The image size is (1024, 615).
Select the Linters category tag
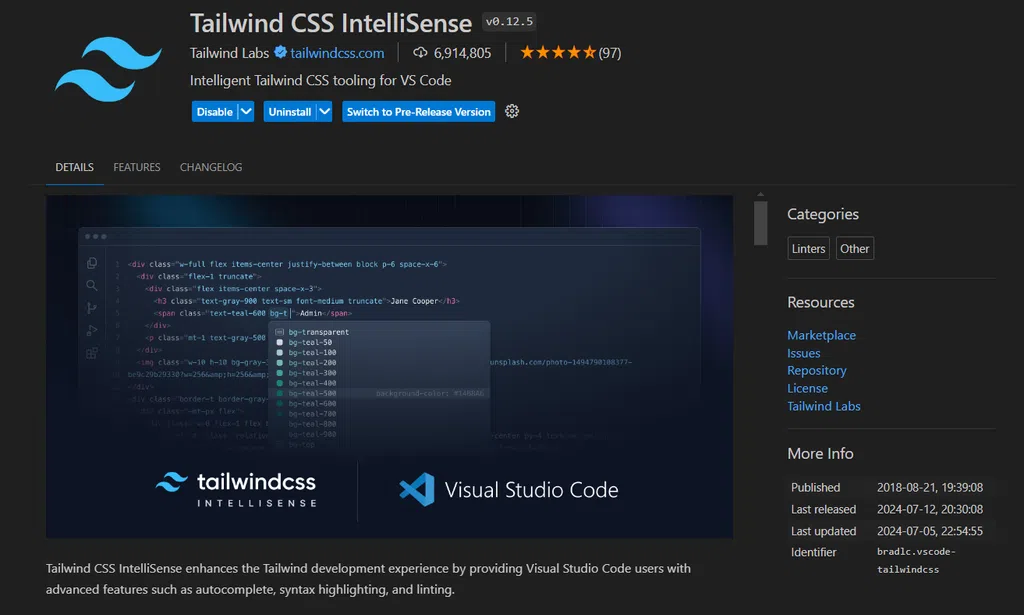tap(808, 249)
